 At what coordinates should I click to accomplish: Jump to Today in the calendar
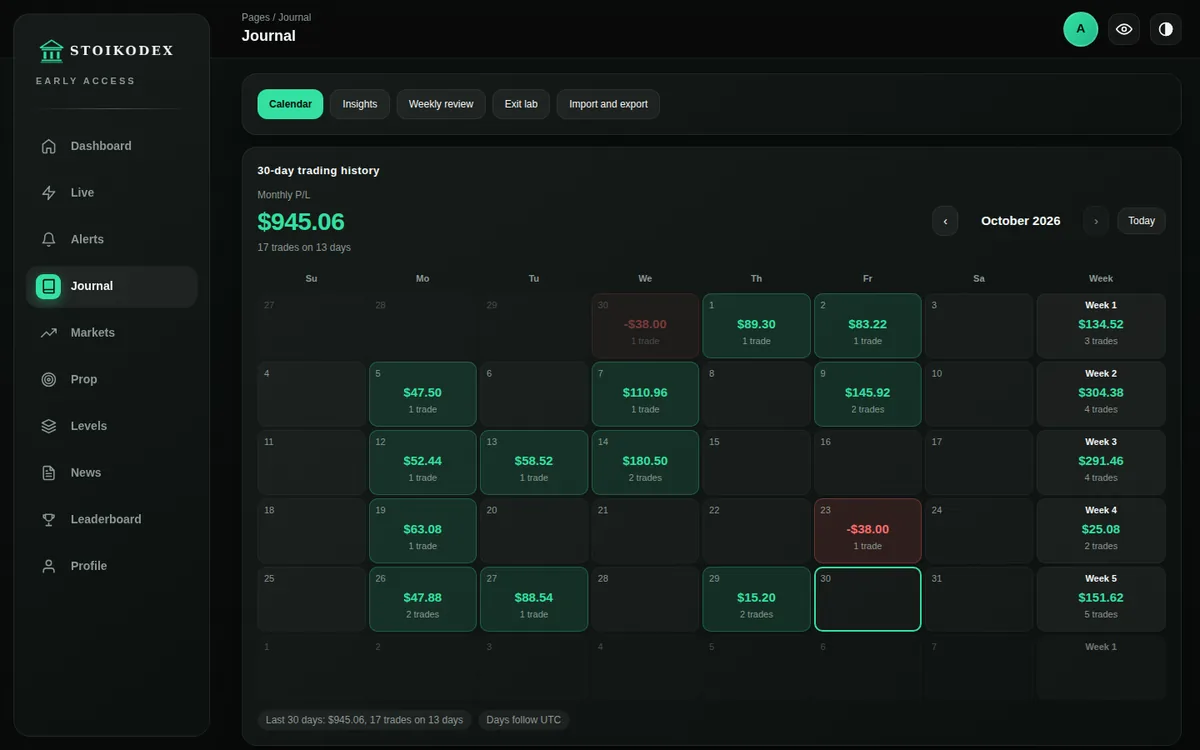click(x=1141, y=221)
